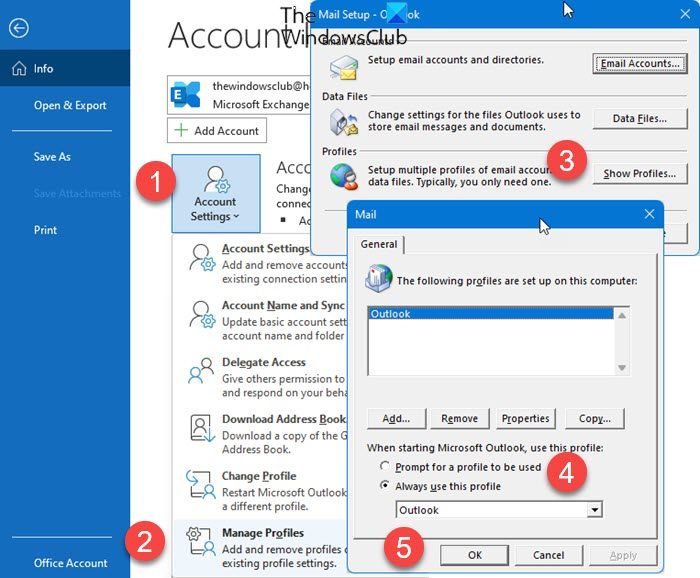Click the Manage Profiles gear icon
Viewport: 700px width, 578px height.
200,541
